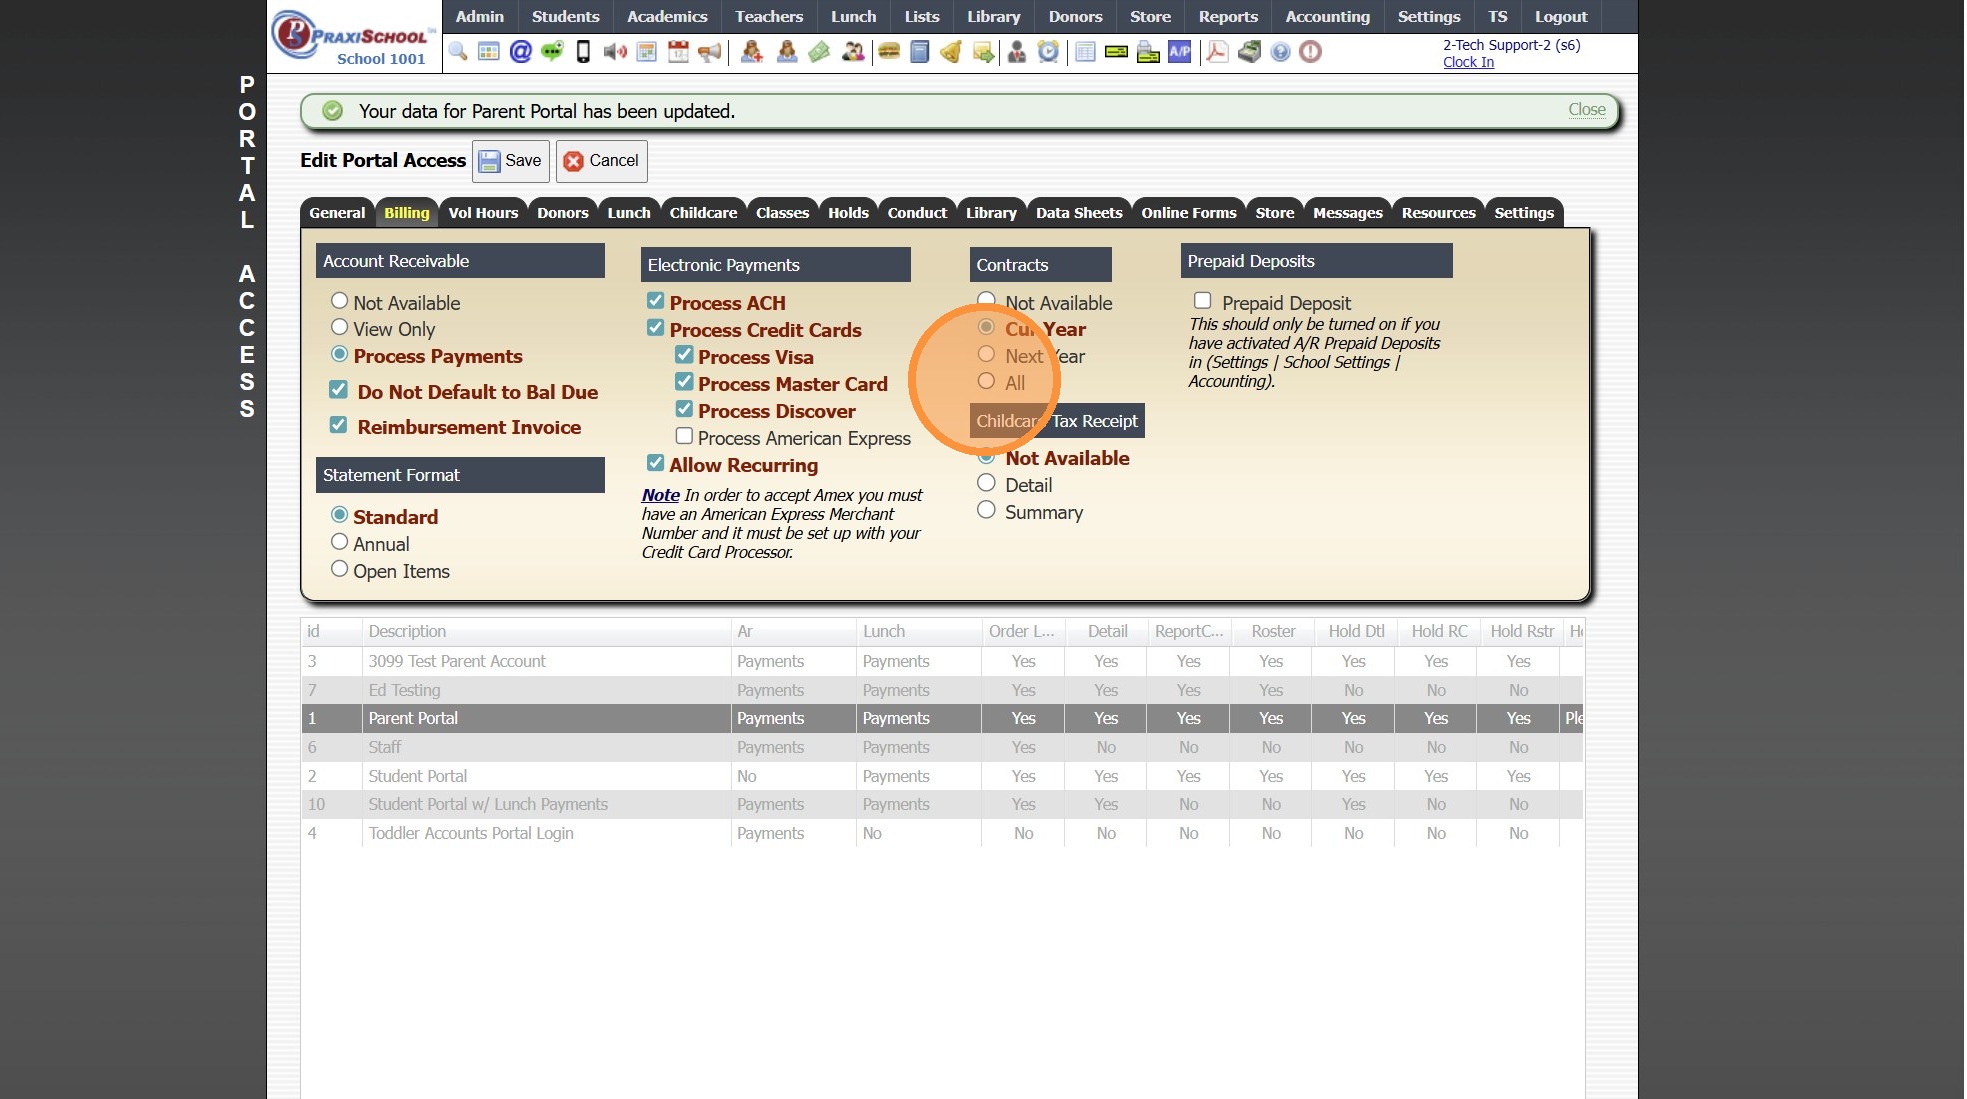The width and height of the screenshot is (1967, 1099).
Task: Choose Annual statement format
Action: tap(340, 542)
